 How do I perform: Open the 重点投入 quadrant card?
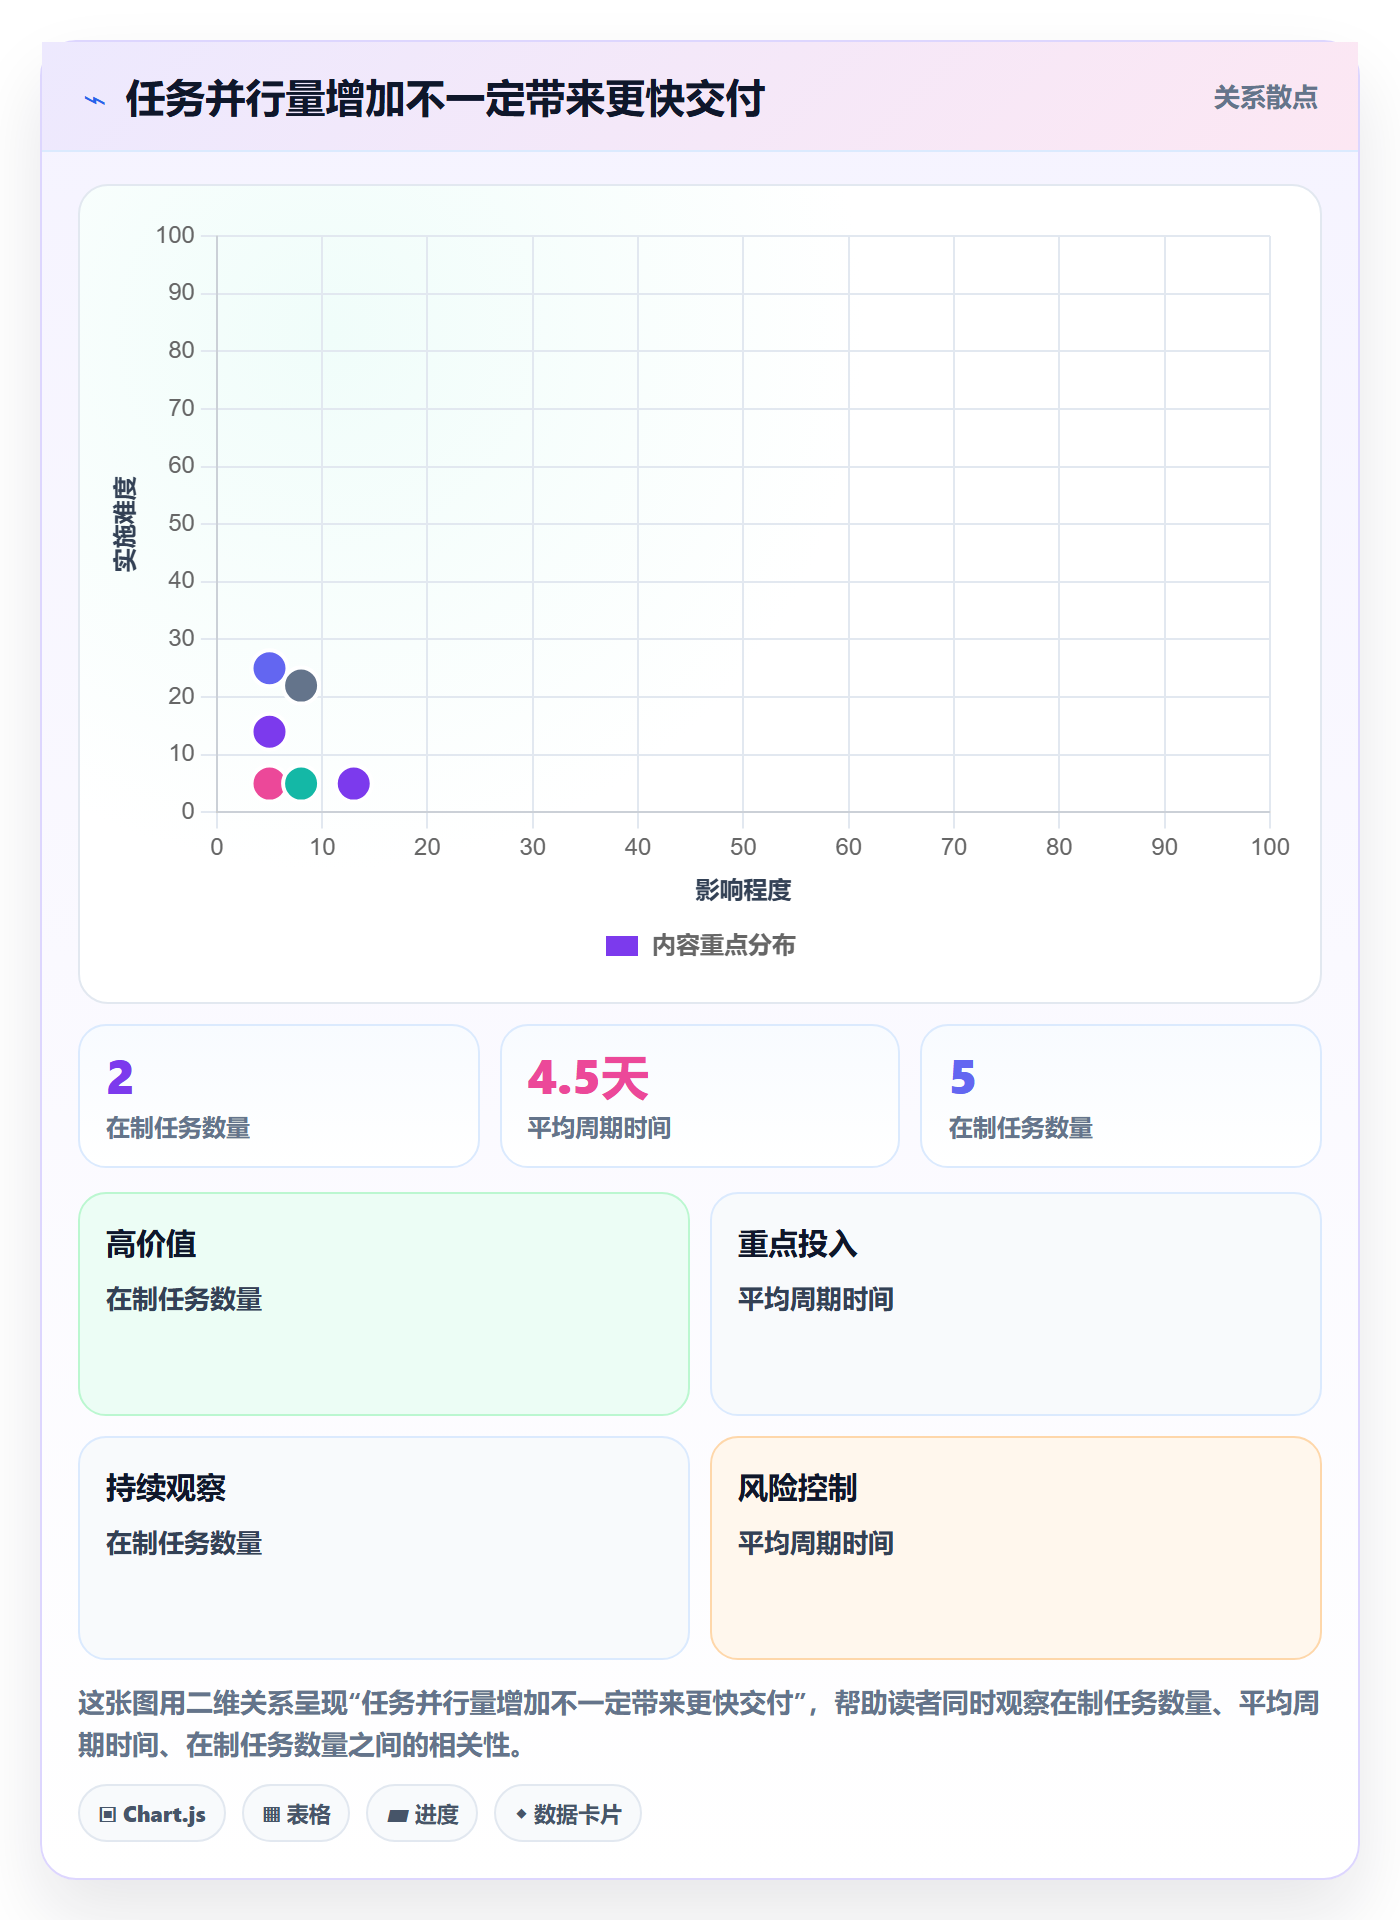(x=1015, y=1303)
